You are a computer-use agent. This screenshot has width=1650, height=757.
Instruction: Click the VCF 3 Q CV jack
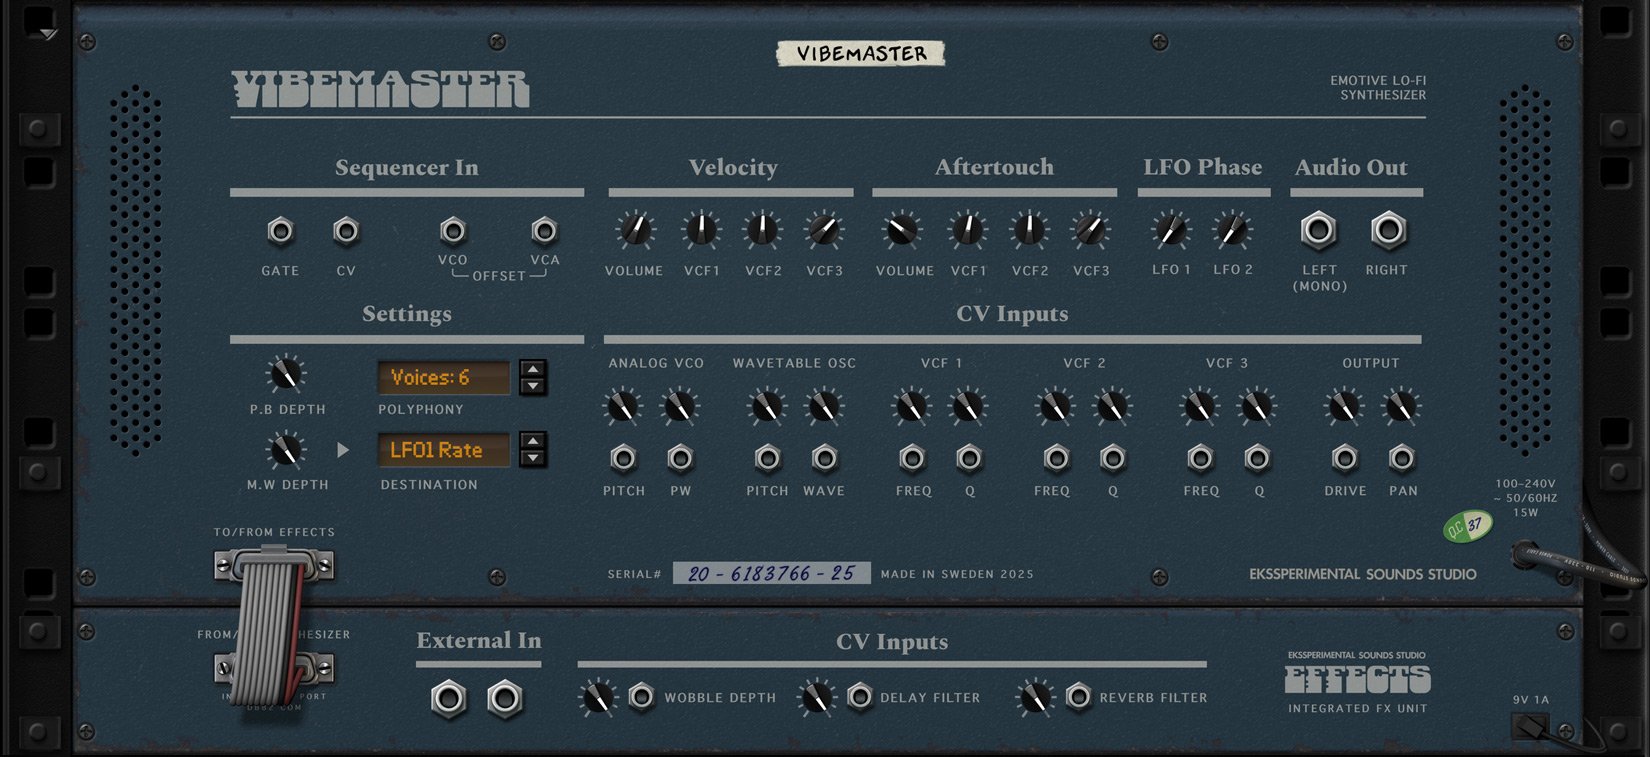click(1257, 458)
